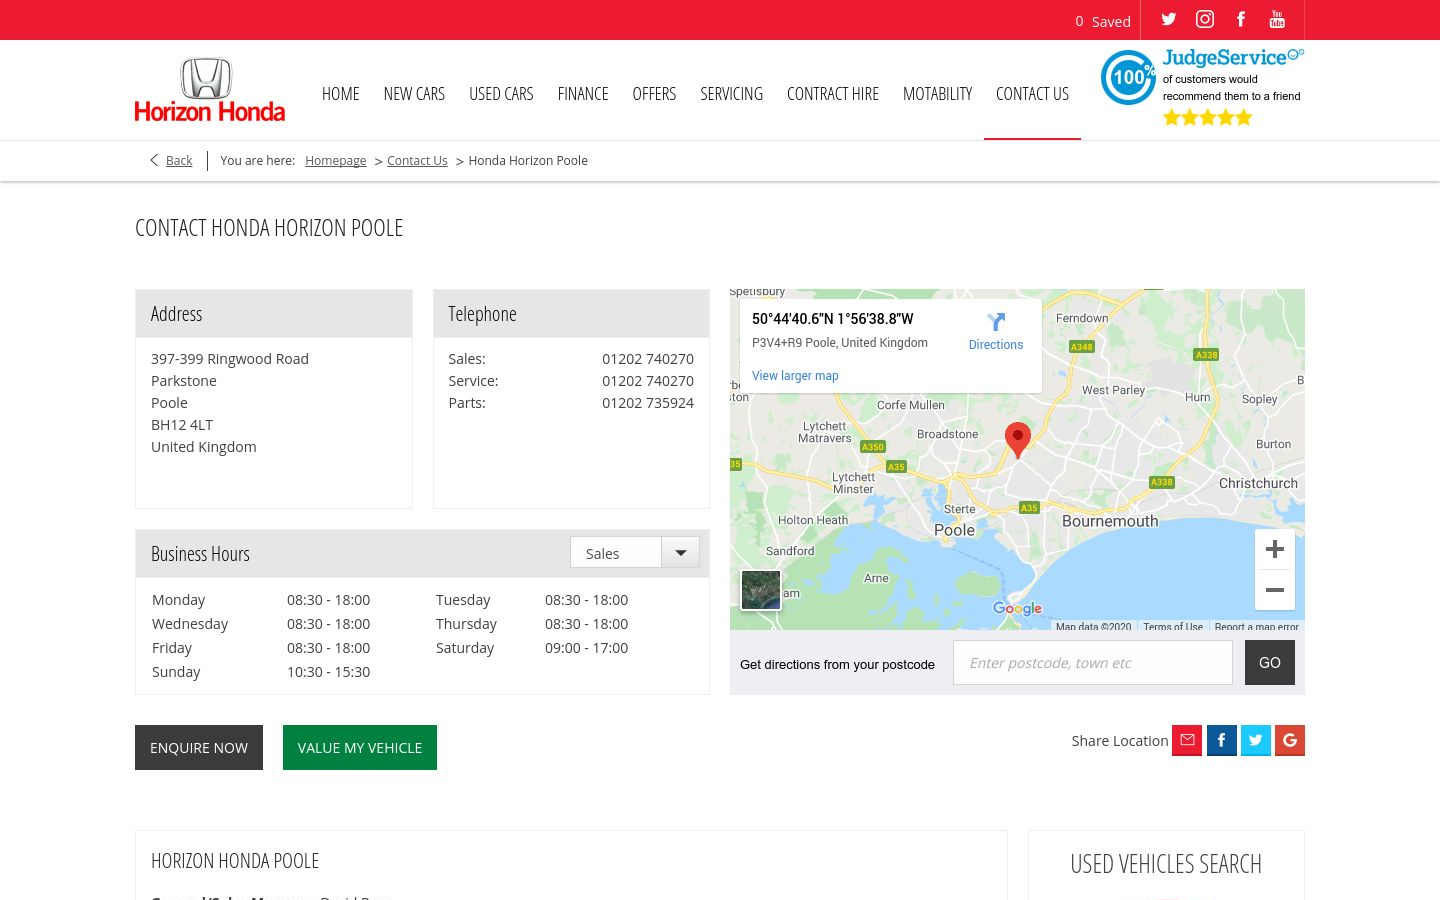Image resolution: width=1440 pixels, height=900 pixels.
Task: Click the GO directions button
Action: (x=1270, y=662)
